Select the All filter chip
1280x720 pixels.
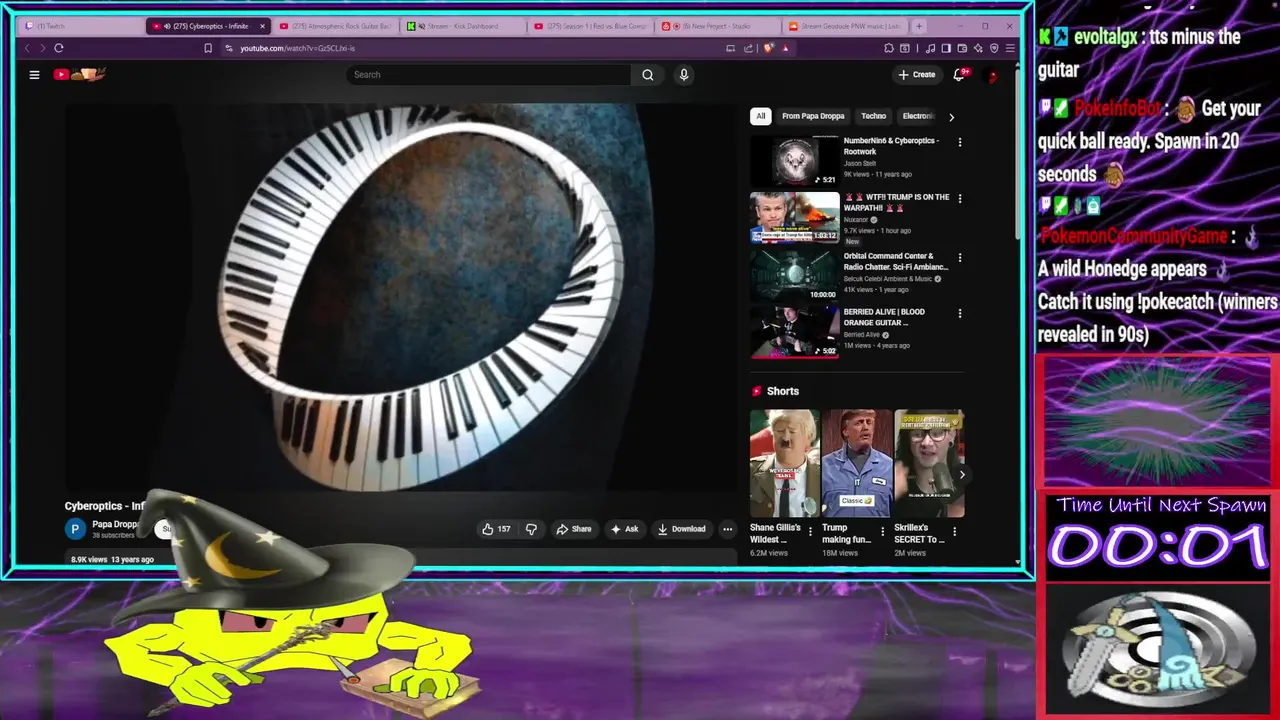[x=760, y=116]
